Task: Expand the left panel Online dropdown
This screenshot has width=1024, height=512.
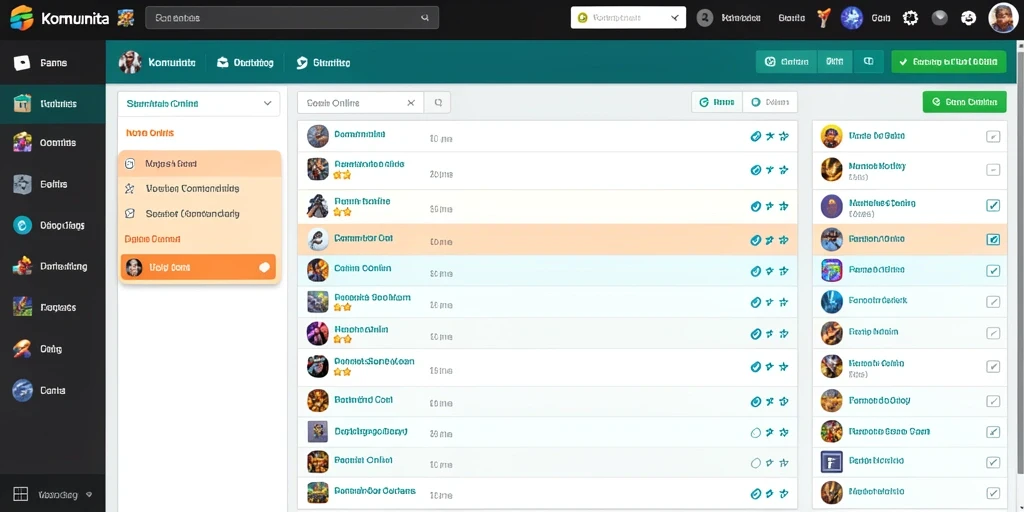Action: tap(199, 103)
